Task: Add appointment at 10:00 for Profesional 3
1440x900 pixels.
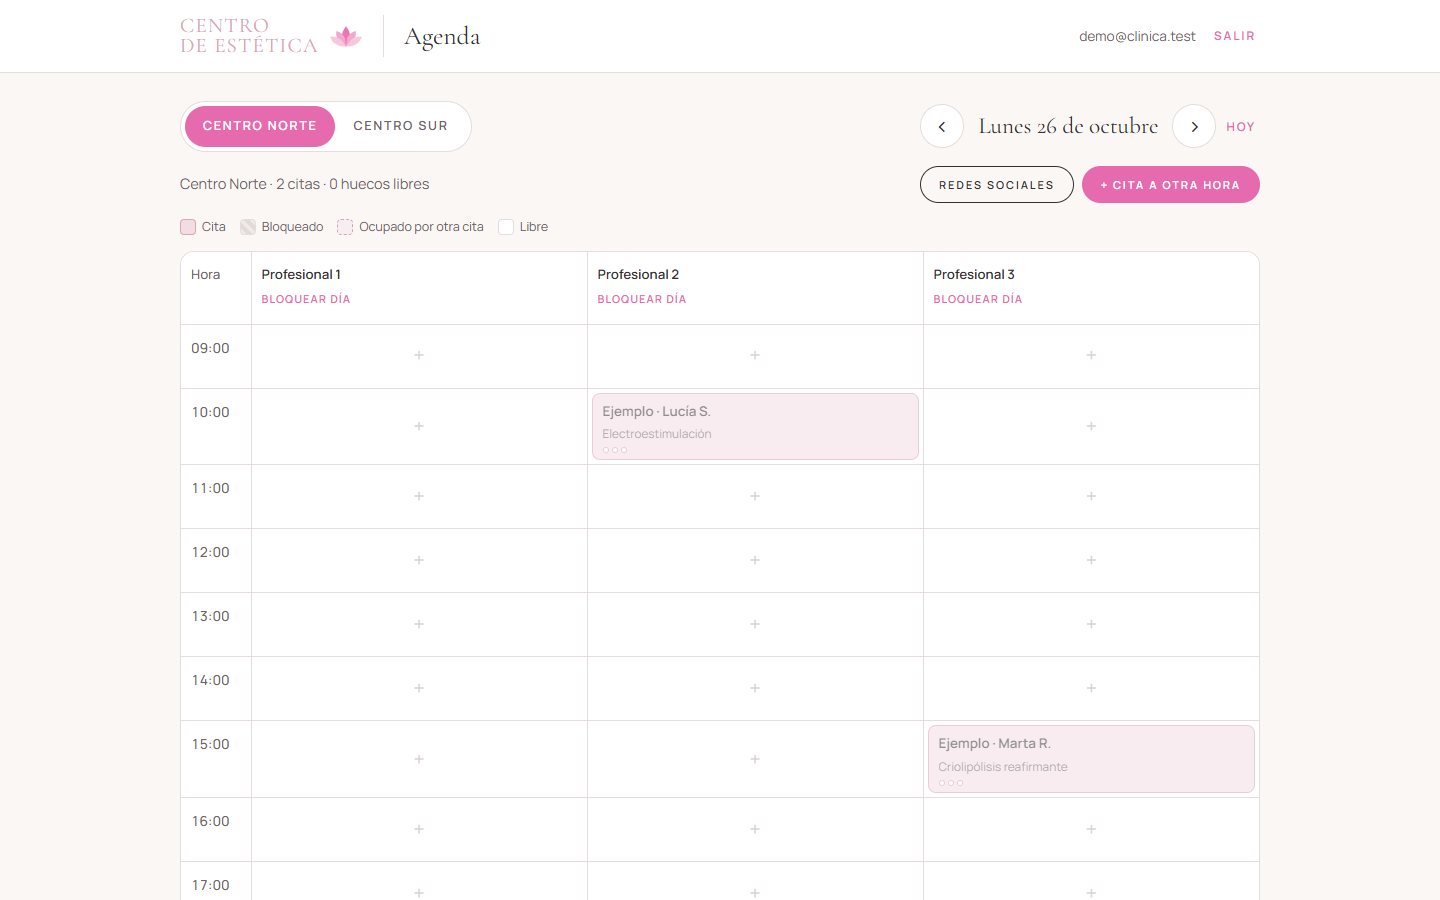Action: tap(1091, 426)
